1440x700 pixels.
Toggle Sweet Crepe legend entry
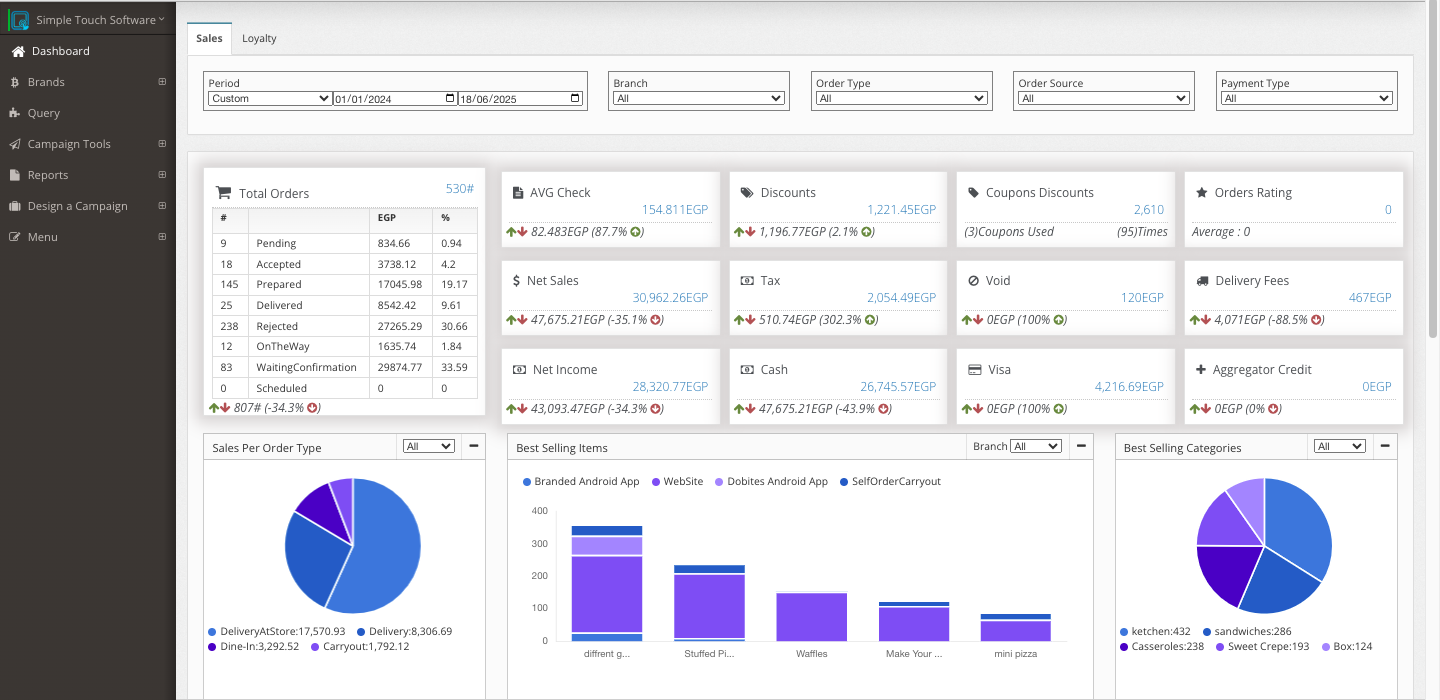(1263, 646)
